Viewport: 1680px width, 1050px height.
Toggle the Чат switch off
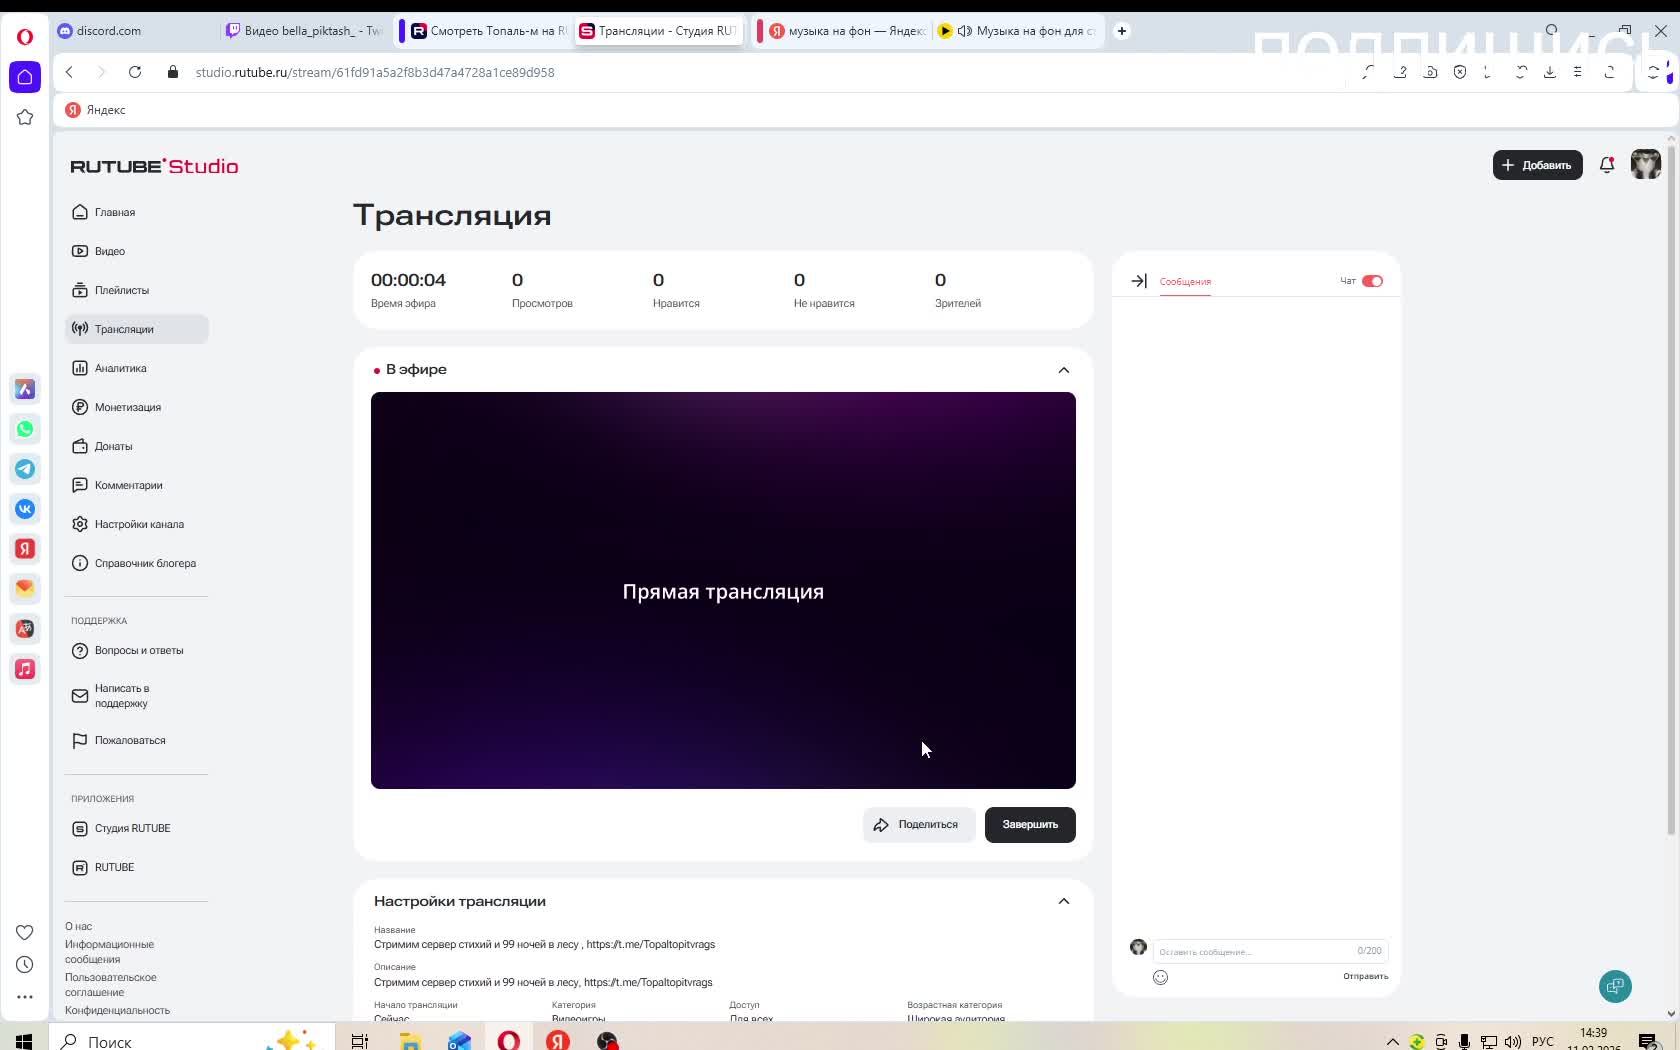point(1372,281)
